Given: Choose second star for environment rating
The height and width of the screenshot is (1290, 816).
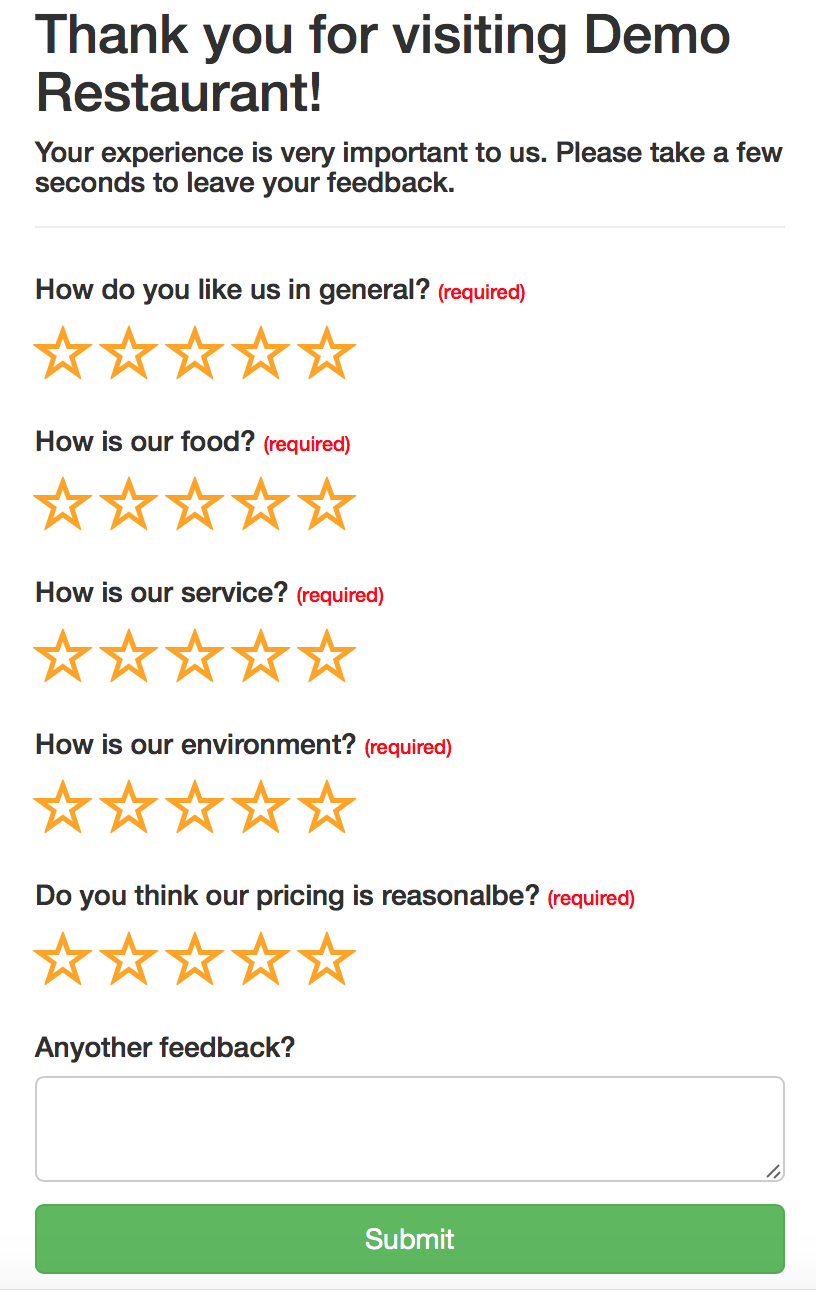Looking at the screenshot, I should (129, 808).
